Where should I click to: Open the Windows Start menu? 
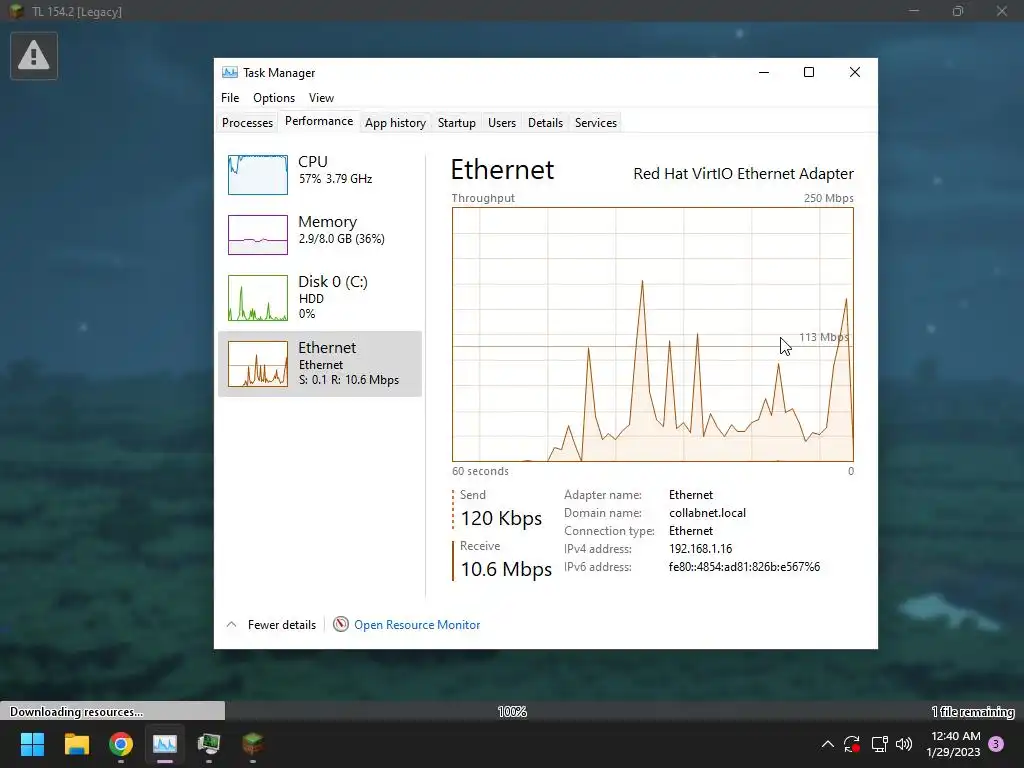pyautogui.click(x=32, y=744)
